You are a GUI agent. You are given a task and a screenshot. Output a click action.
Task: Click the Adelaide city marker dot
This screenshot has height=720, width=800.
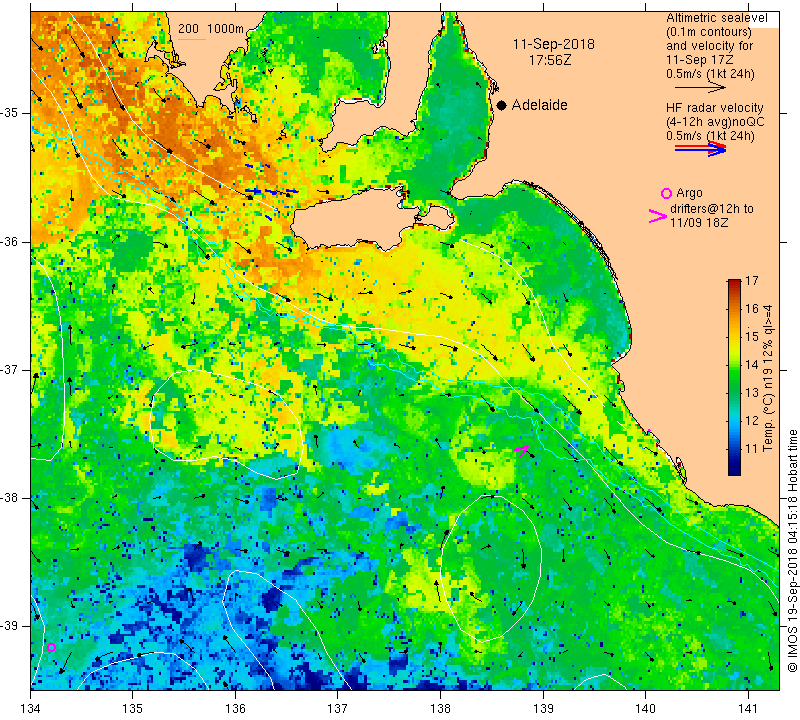tap(502, 105)
